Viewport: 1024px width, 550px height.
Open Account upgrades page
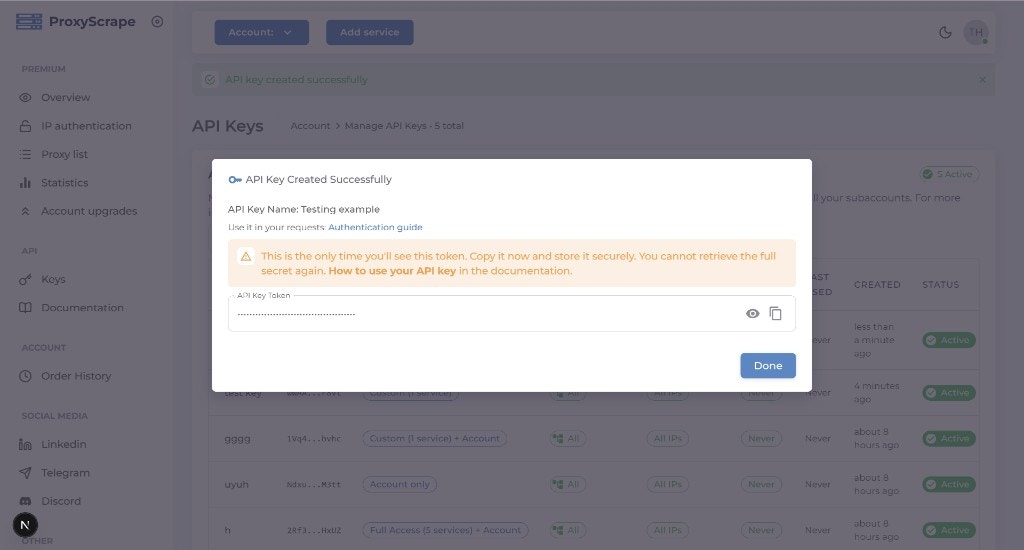coord(89,211)
